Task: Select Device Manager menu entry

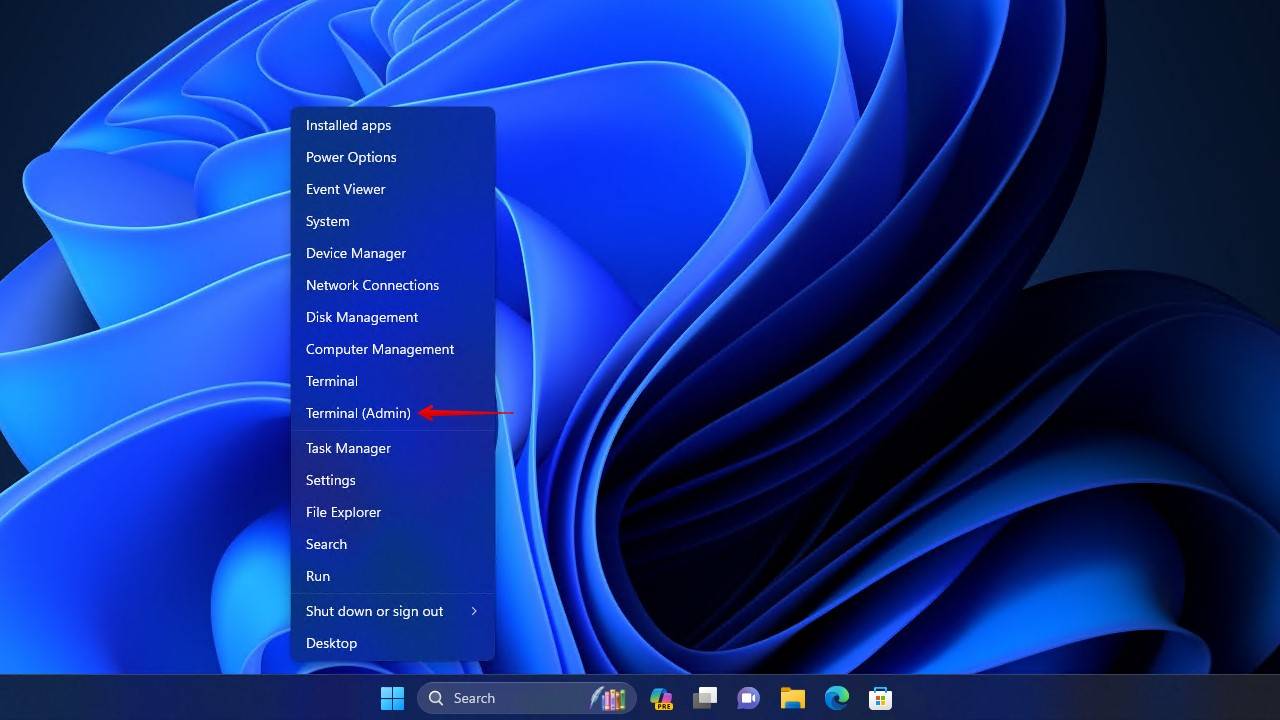Action: 355,253
